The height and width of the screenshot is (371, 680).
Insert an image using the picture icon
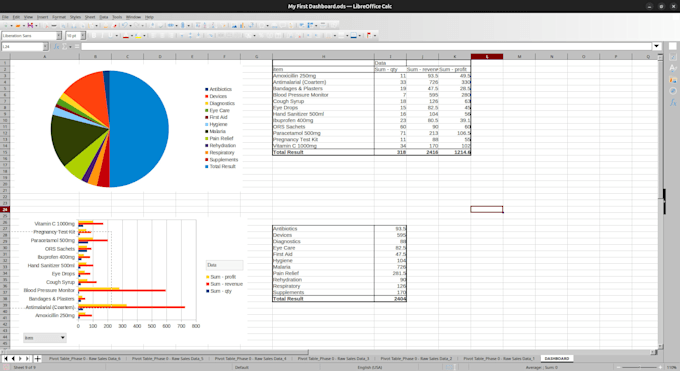234,26
